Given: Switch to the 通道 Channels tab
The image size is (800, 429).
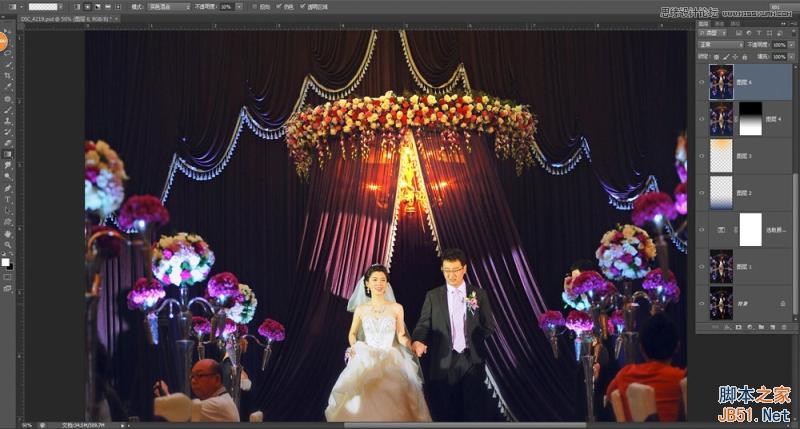Looking at the screenshot, I should coord(719,23).
